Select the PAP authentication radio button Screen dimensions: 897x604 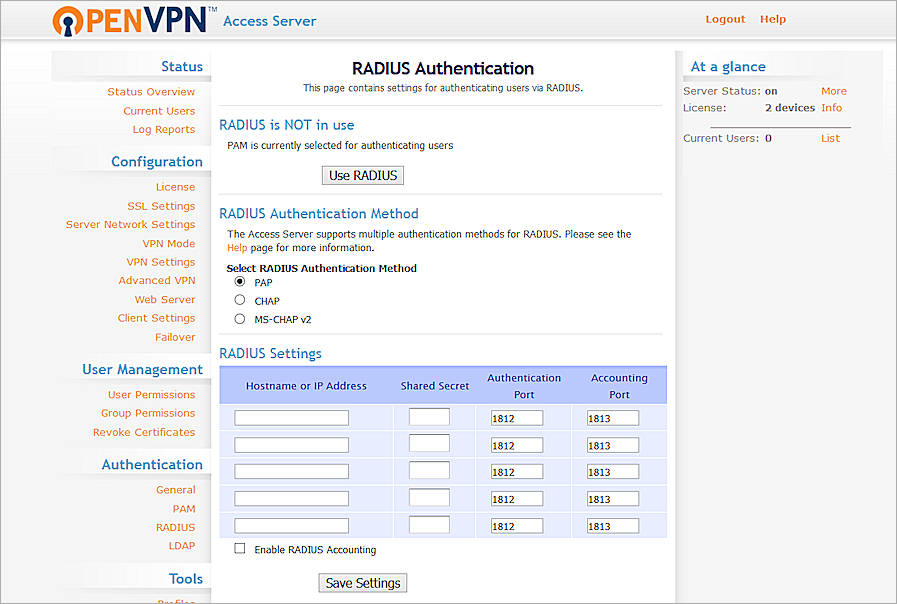point(240,282)
